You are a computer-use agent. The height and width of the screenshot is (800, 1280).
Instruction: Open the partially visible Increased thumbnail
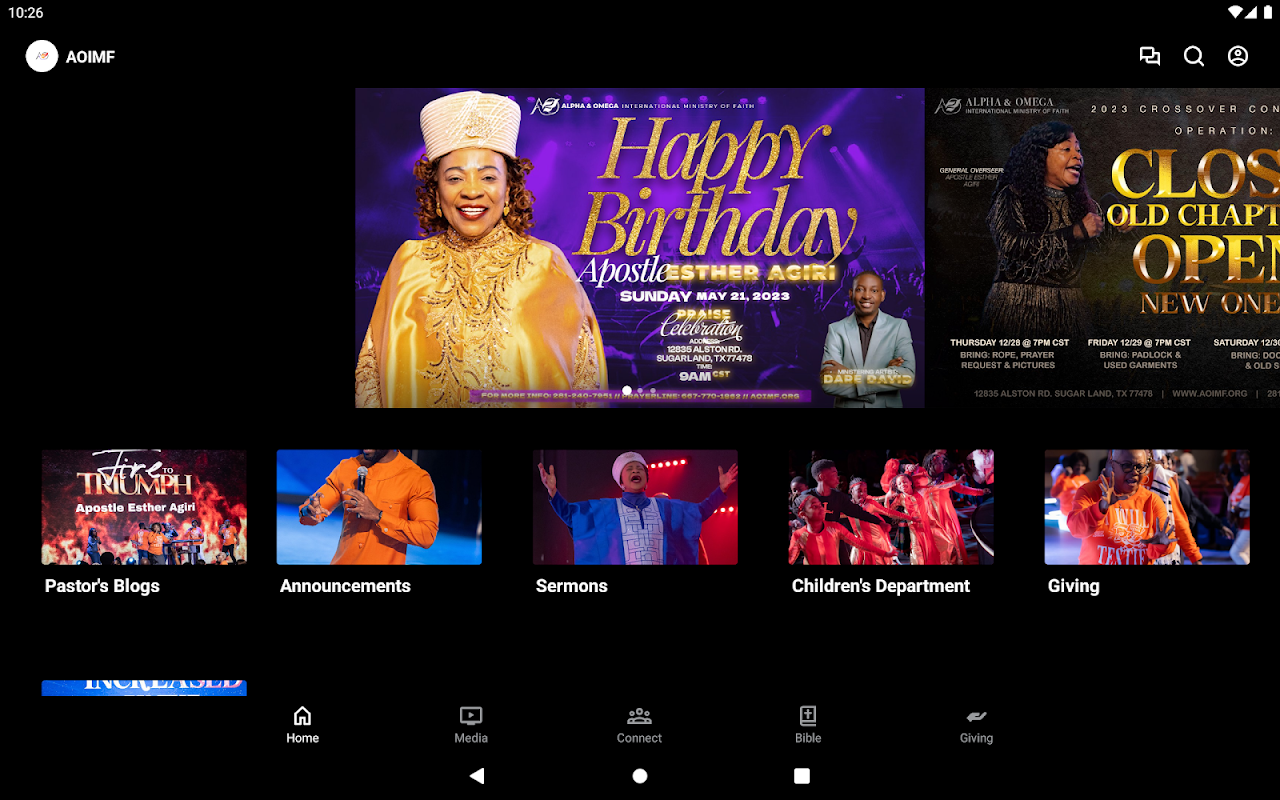[144, 688]
